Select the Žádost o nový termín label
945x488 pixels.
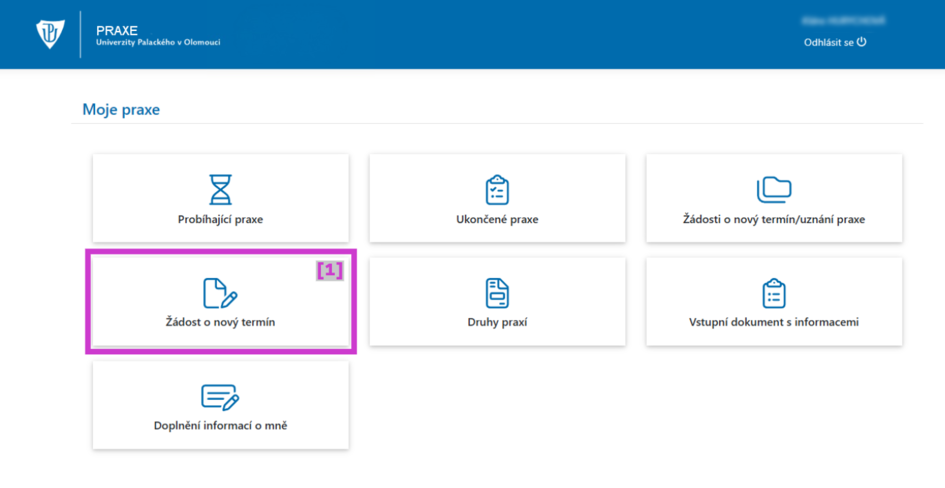coord(220,322)
